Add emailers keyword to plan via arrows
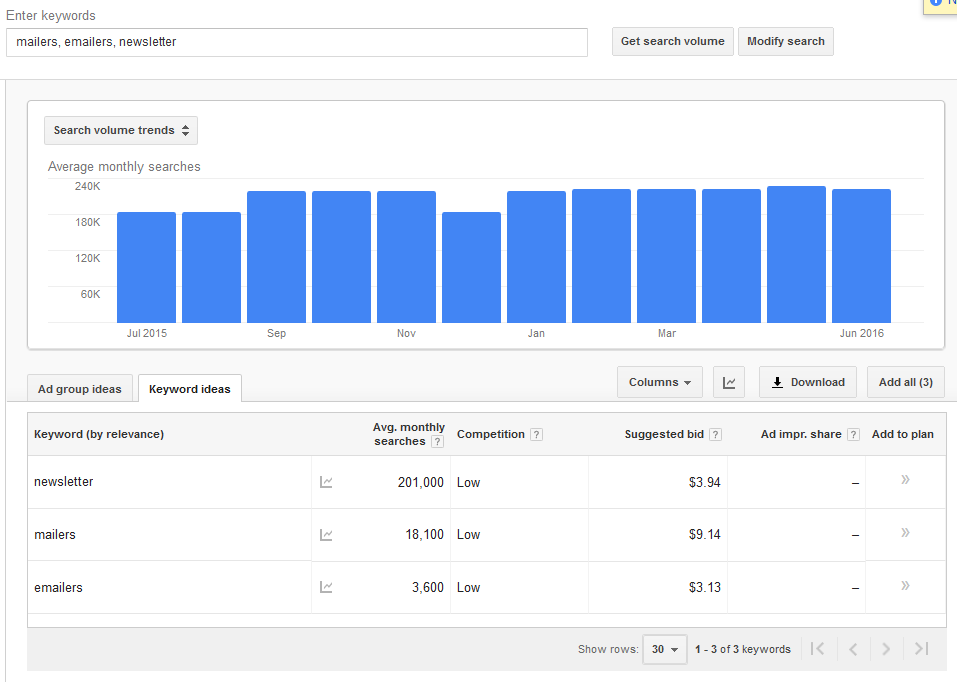This screenshot has height=682, width=957. (x=905, y=586)
